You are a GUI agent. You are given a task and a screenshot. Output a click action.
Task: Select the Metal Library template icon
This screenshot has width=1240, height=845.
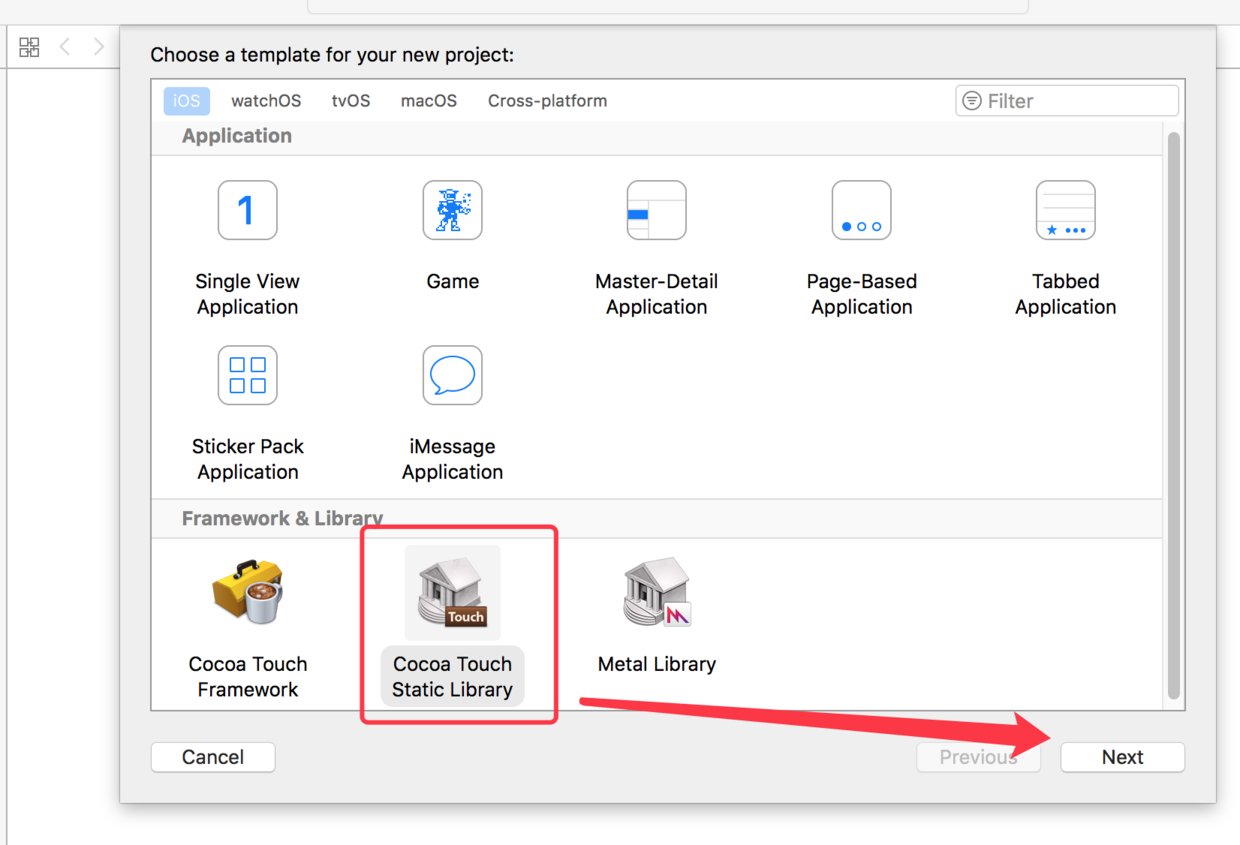point(656,592)
